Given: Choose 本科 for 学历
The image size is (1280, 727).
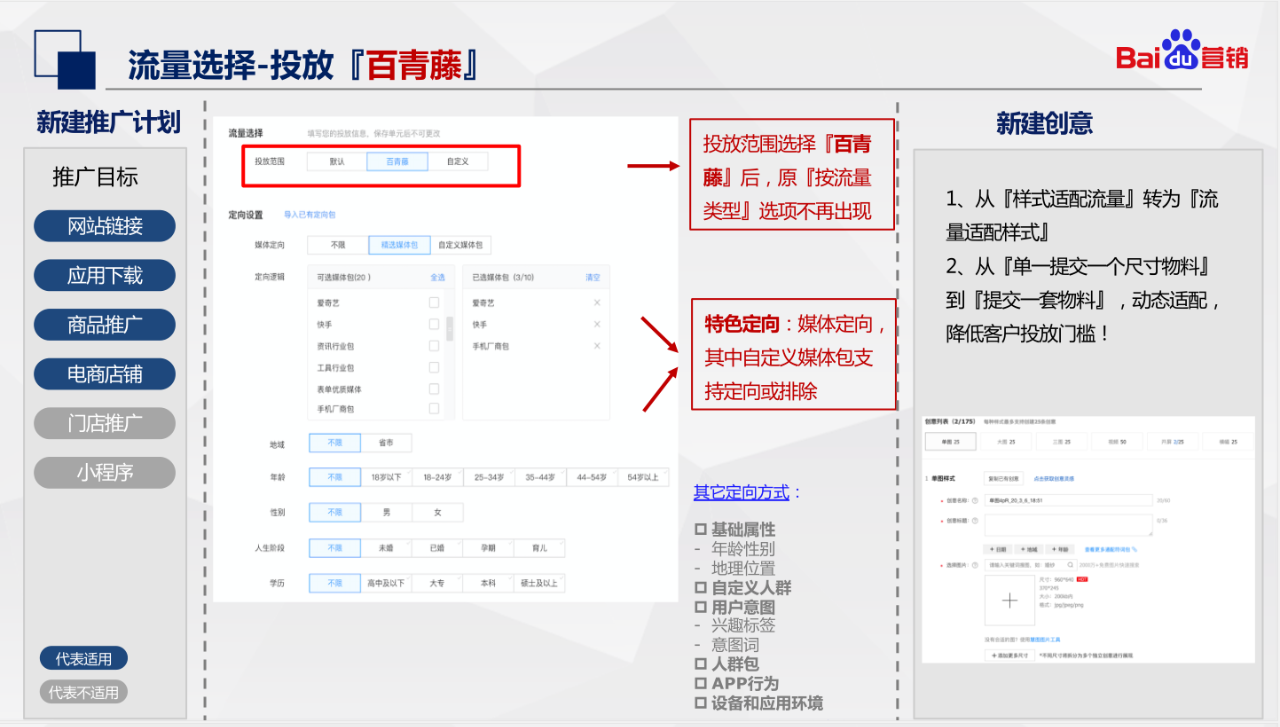Looking at the screenshot, I should pos(488,583).
